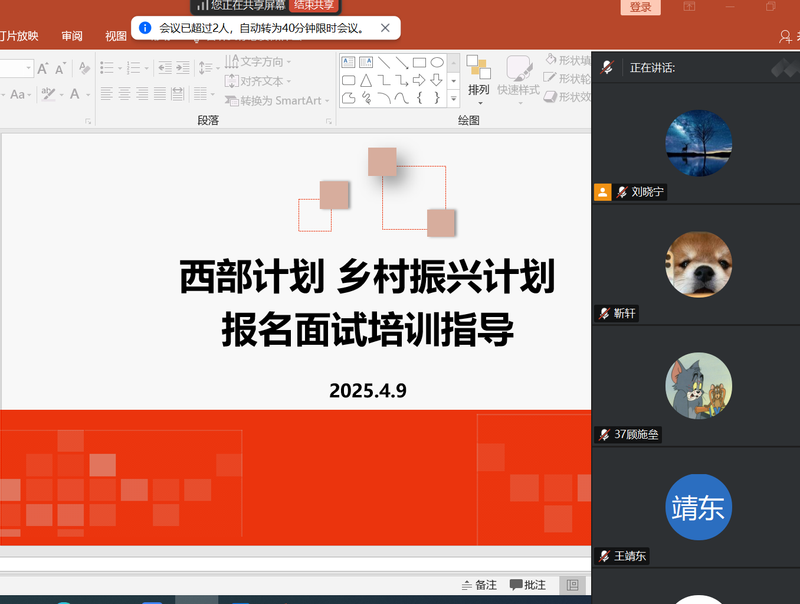Expand the 对齐文本 align text dropdown
Screen dimensions: 800x604
(262, 81)
